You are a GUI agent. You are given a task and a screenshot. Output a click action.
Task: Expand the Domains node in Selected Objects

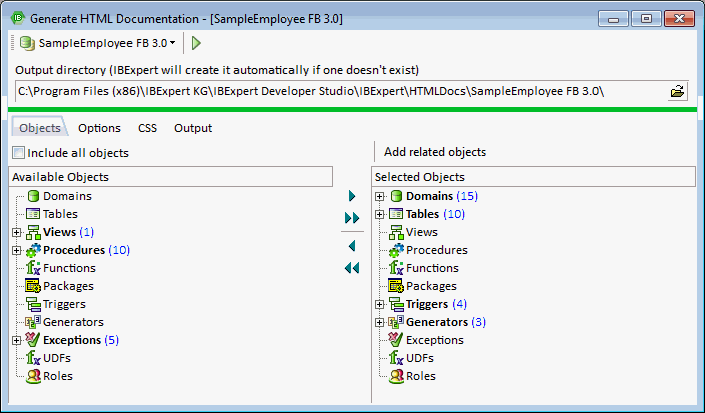click(x=380, y=196)
